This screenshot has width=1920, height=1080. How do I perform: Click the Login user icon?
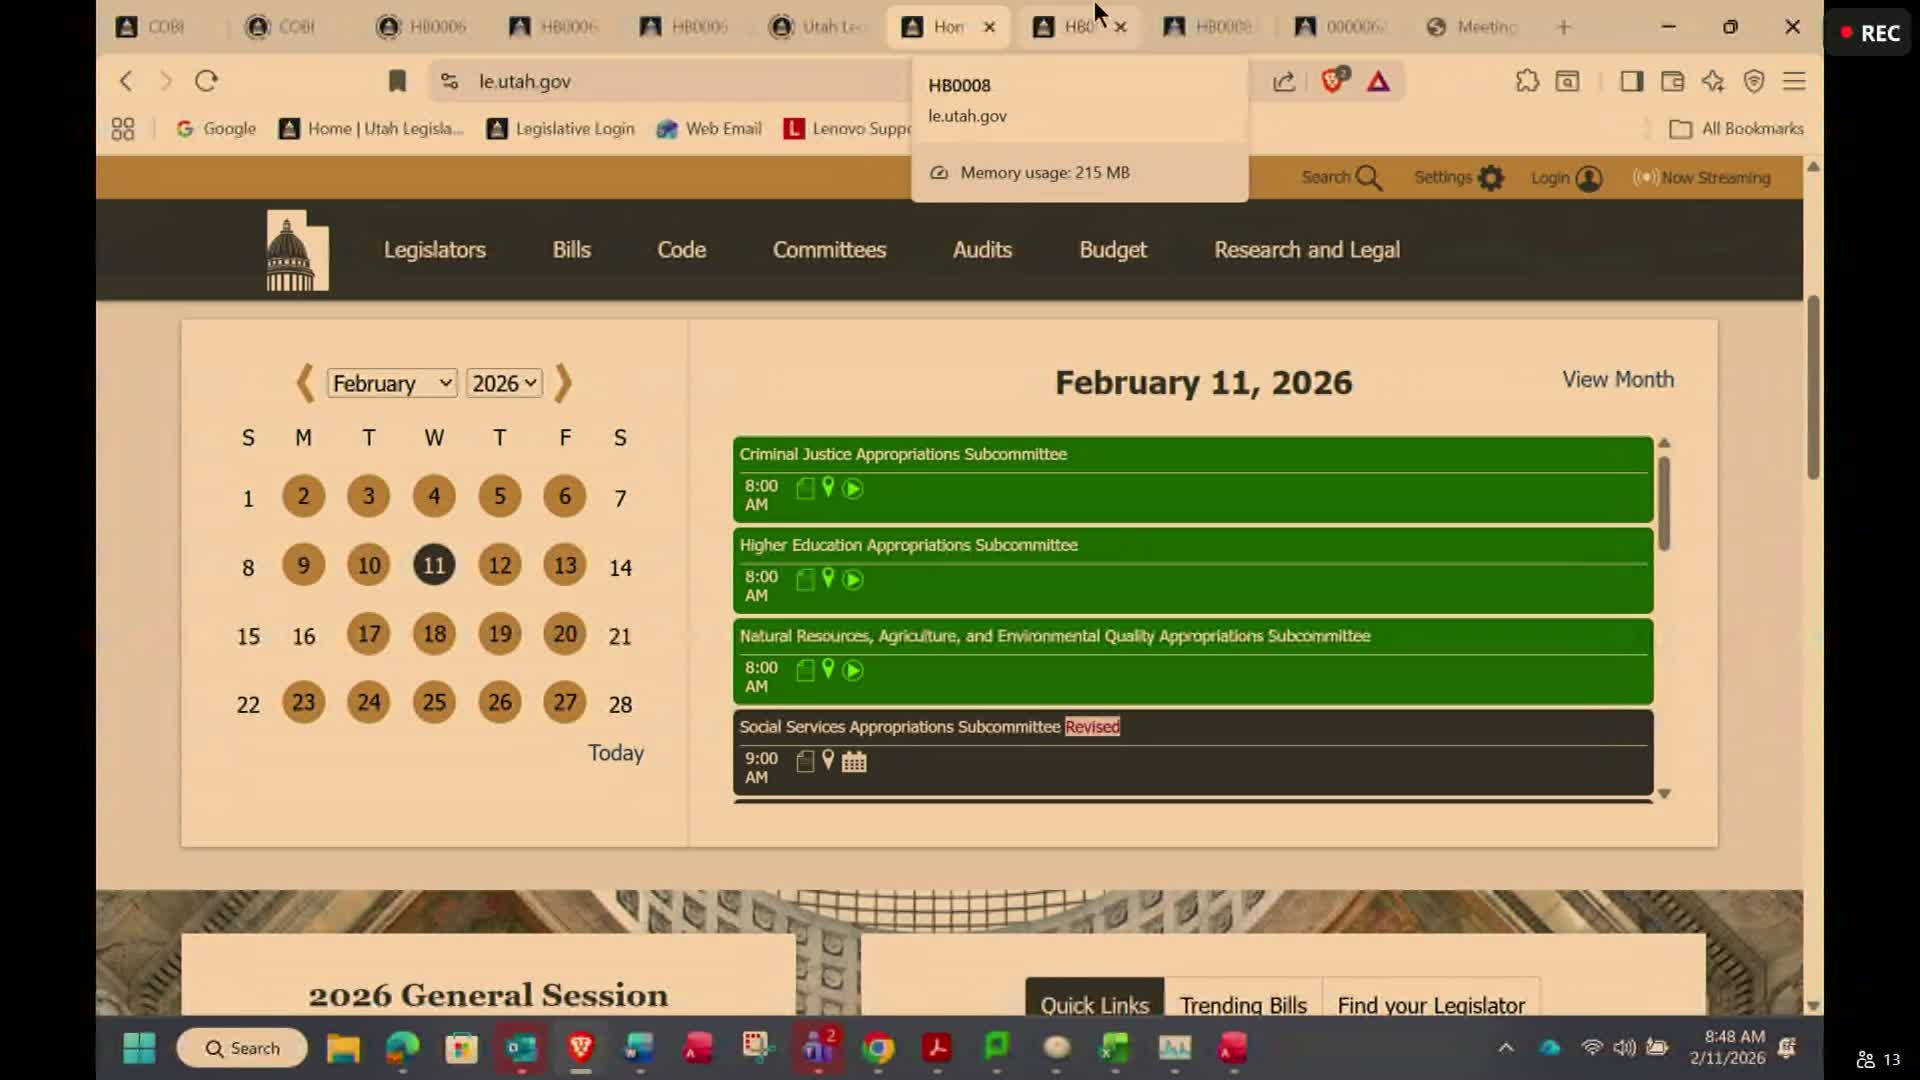[1588, 178]
